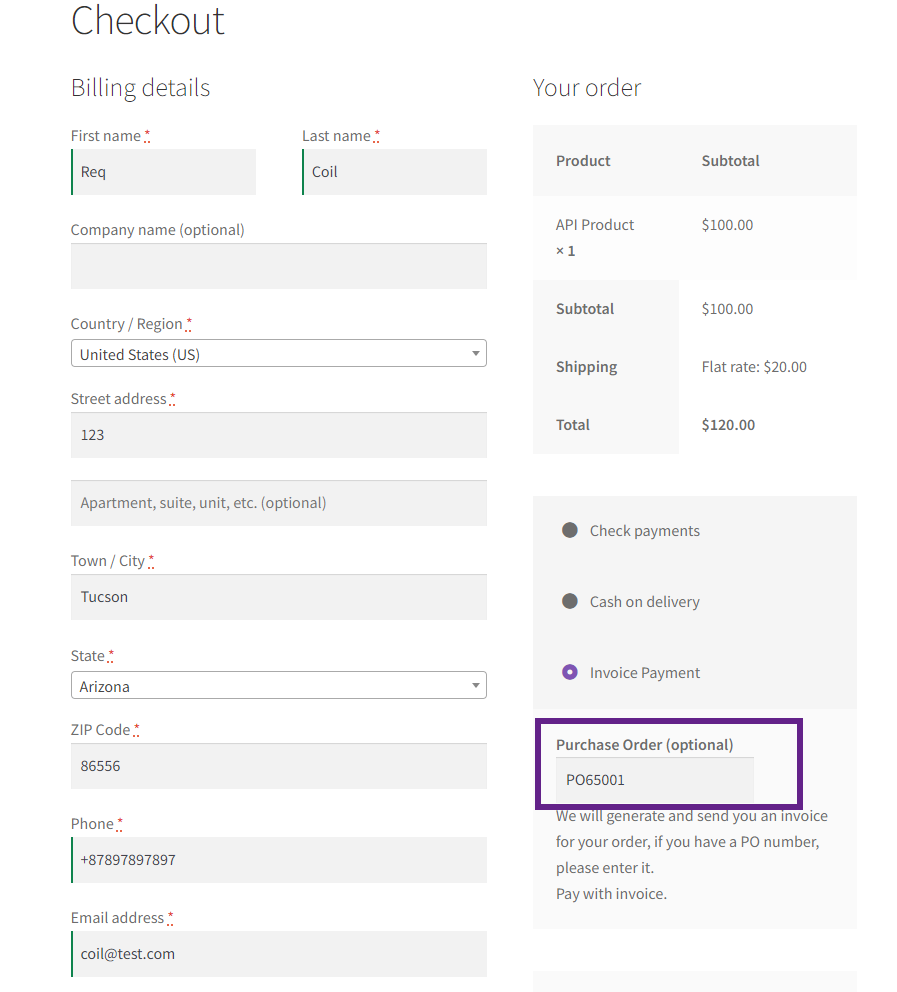Image resolution: width=897 pixels, height=992 pixels.
Task: Select the Check payments payment method
Action: coord(569,530)
